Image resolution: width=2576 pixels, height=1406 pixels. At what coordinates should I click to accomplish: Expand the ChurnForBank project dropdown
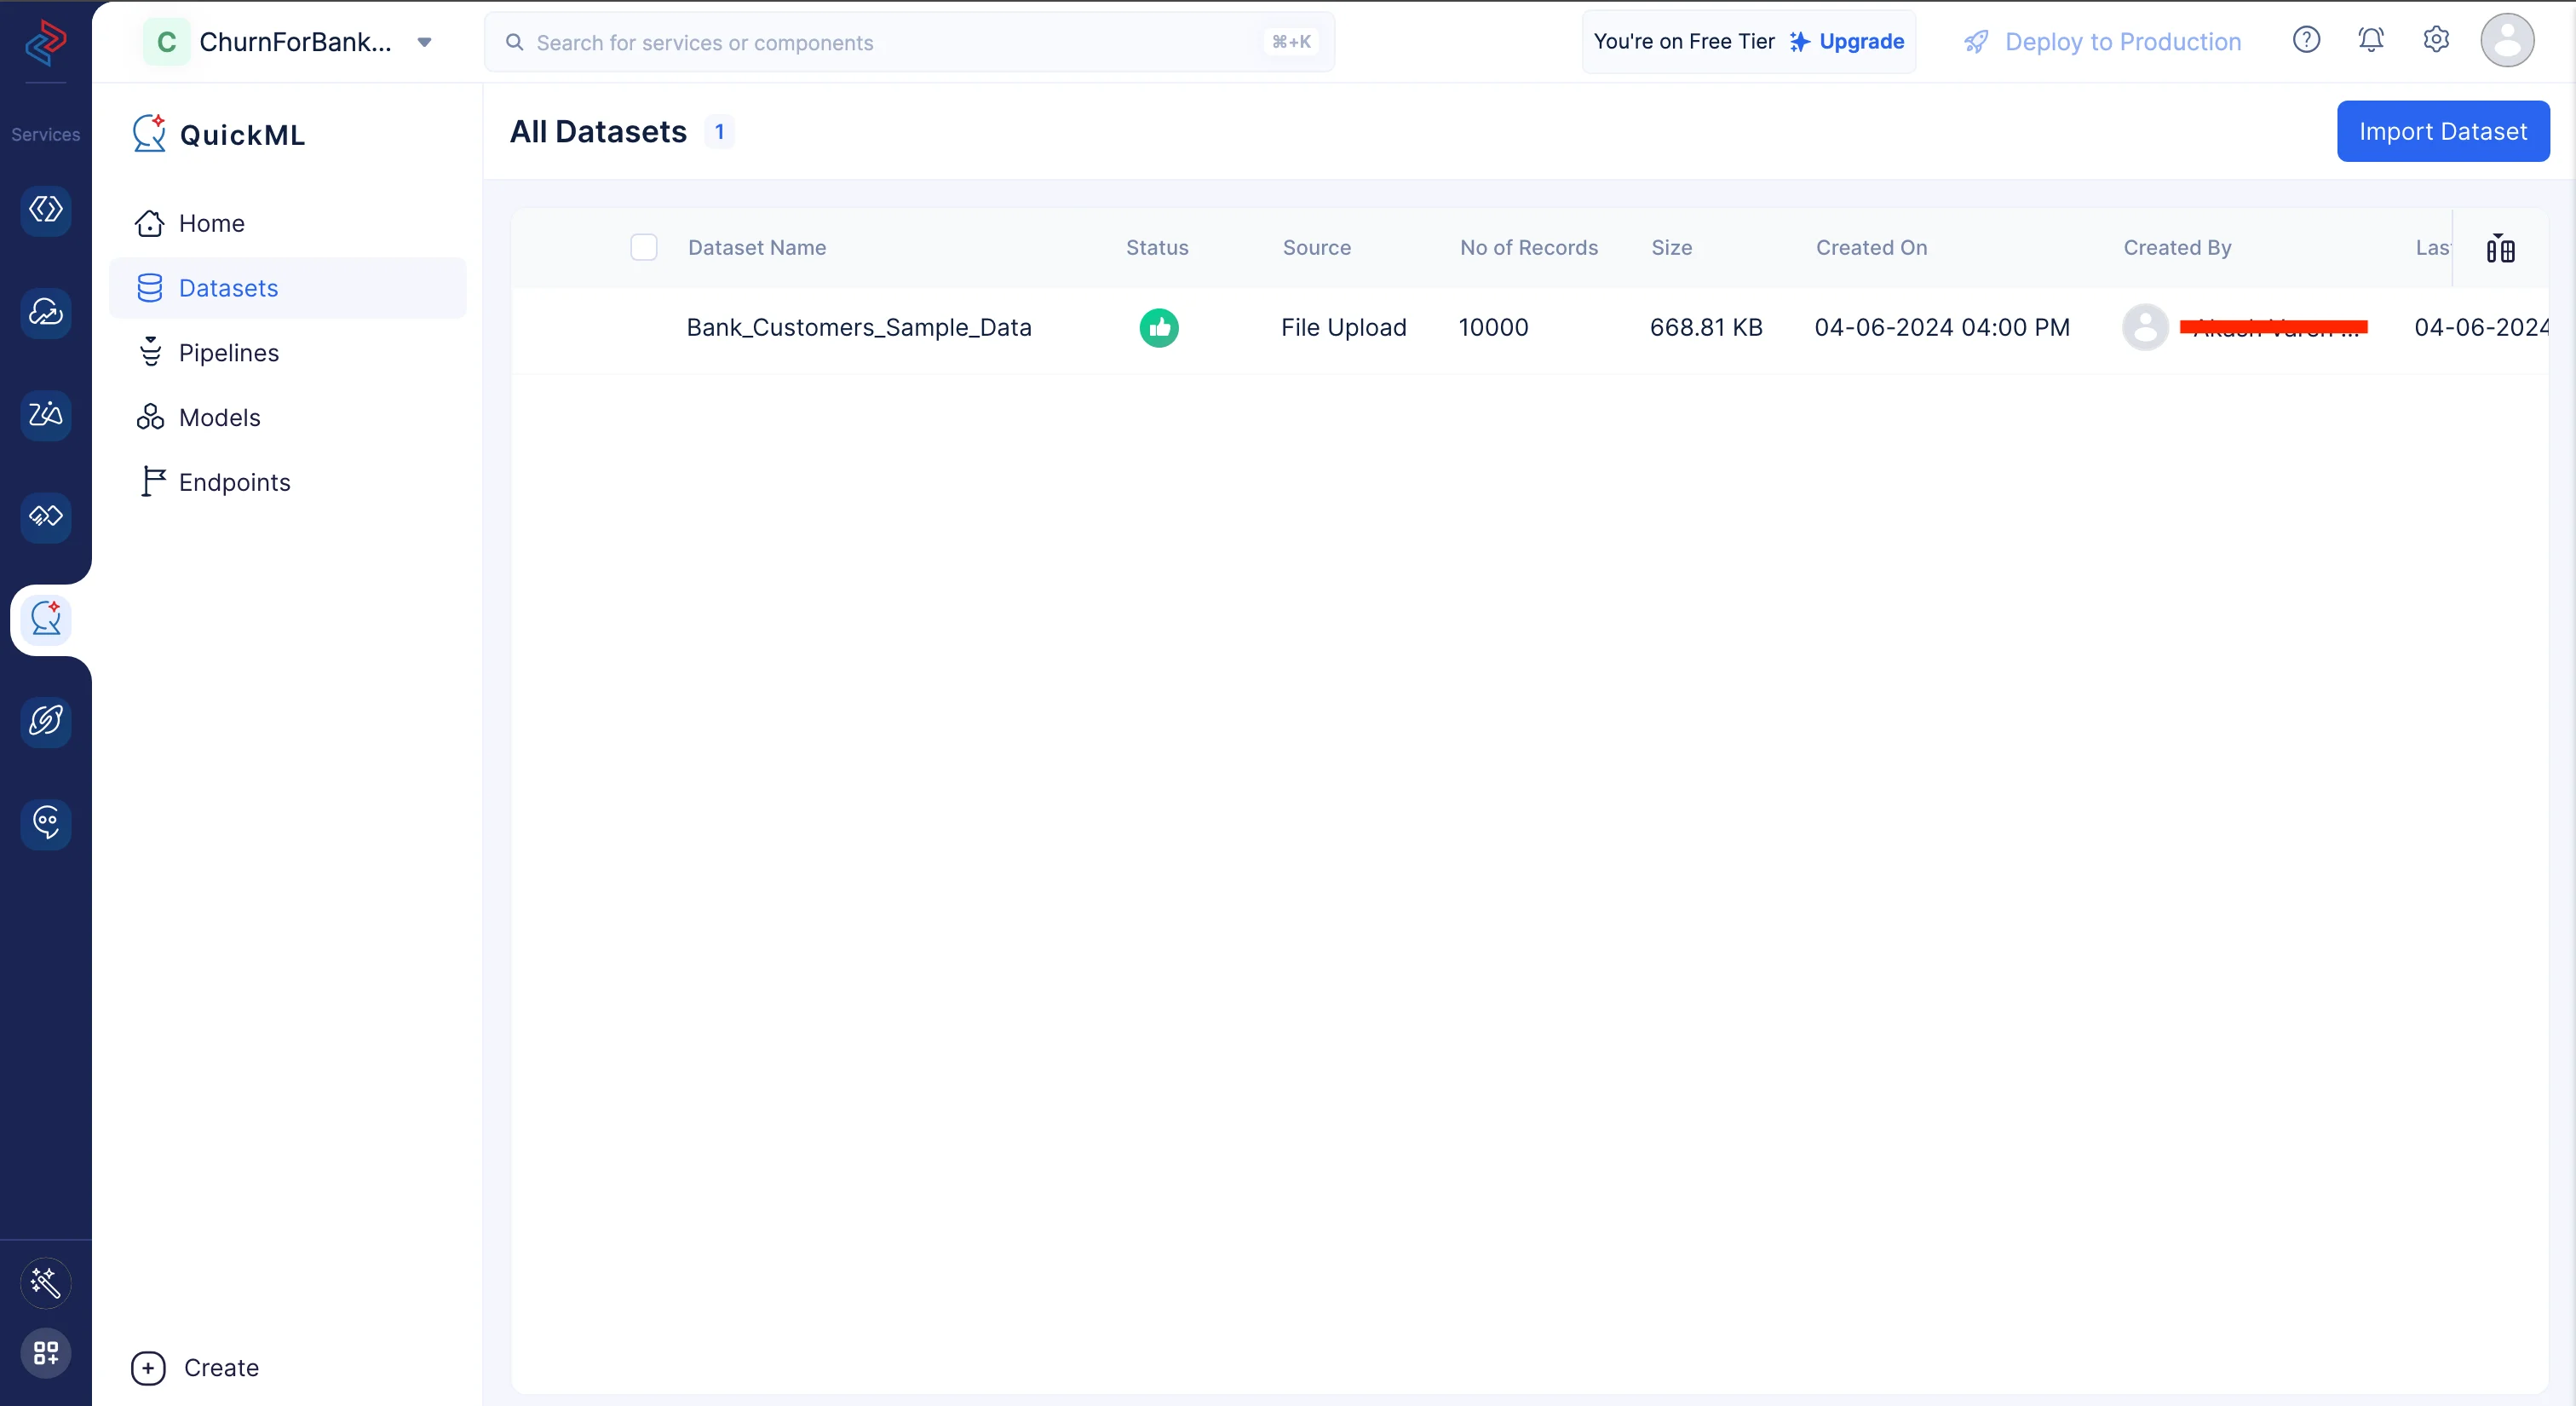[x=424, y=42]
